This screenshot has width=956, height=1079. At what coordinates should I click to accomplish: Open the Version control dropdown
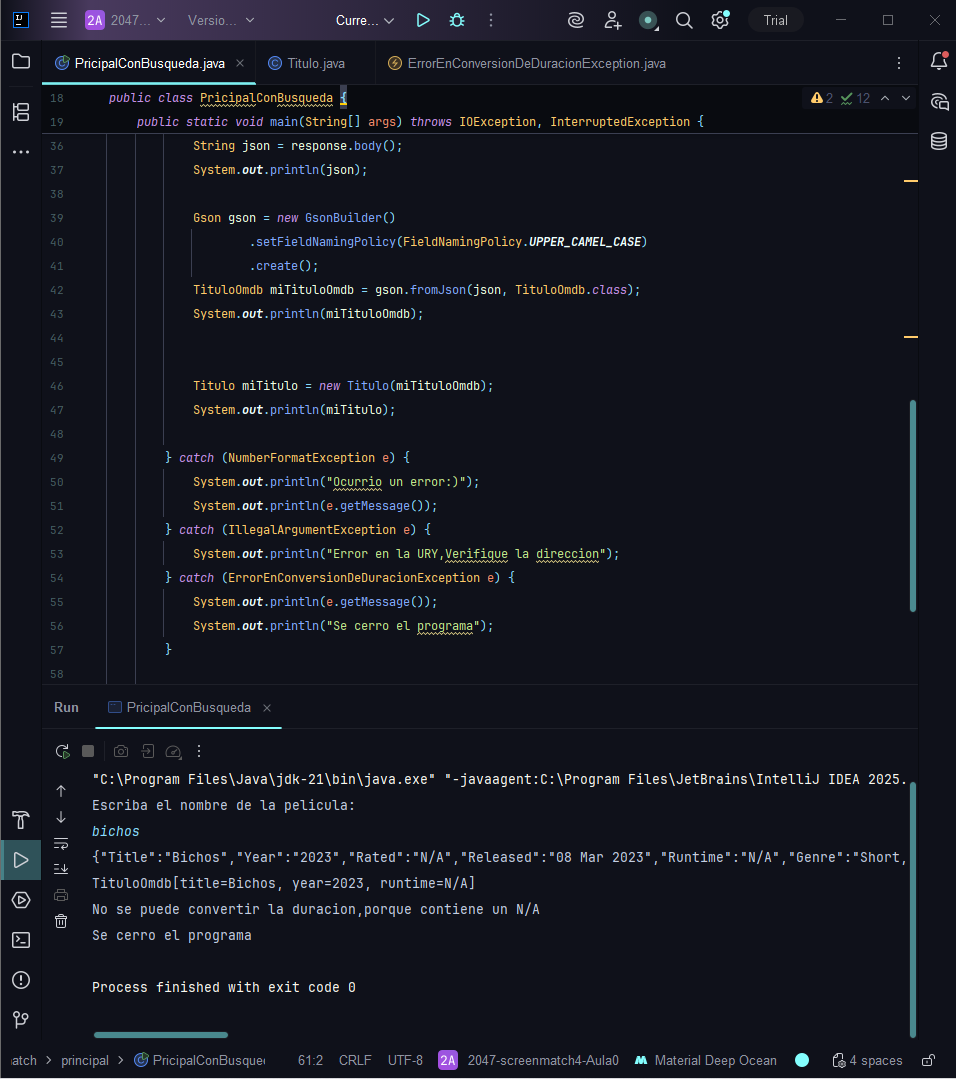point(221,20)
